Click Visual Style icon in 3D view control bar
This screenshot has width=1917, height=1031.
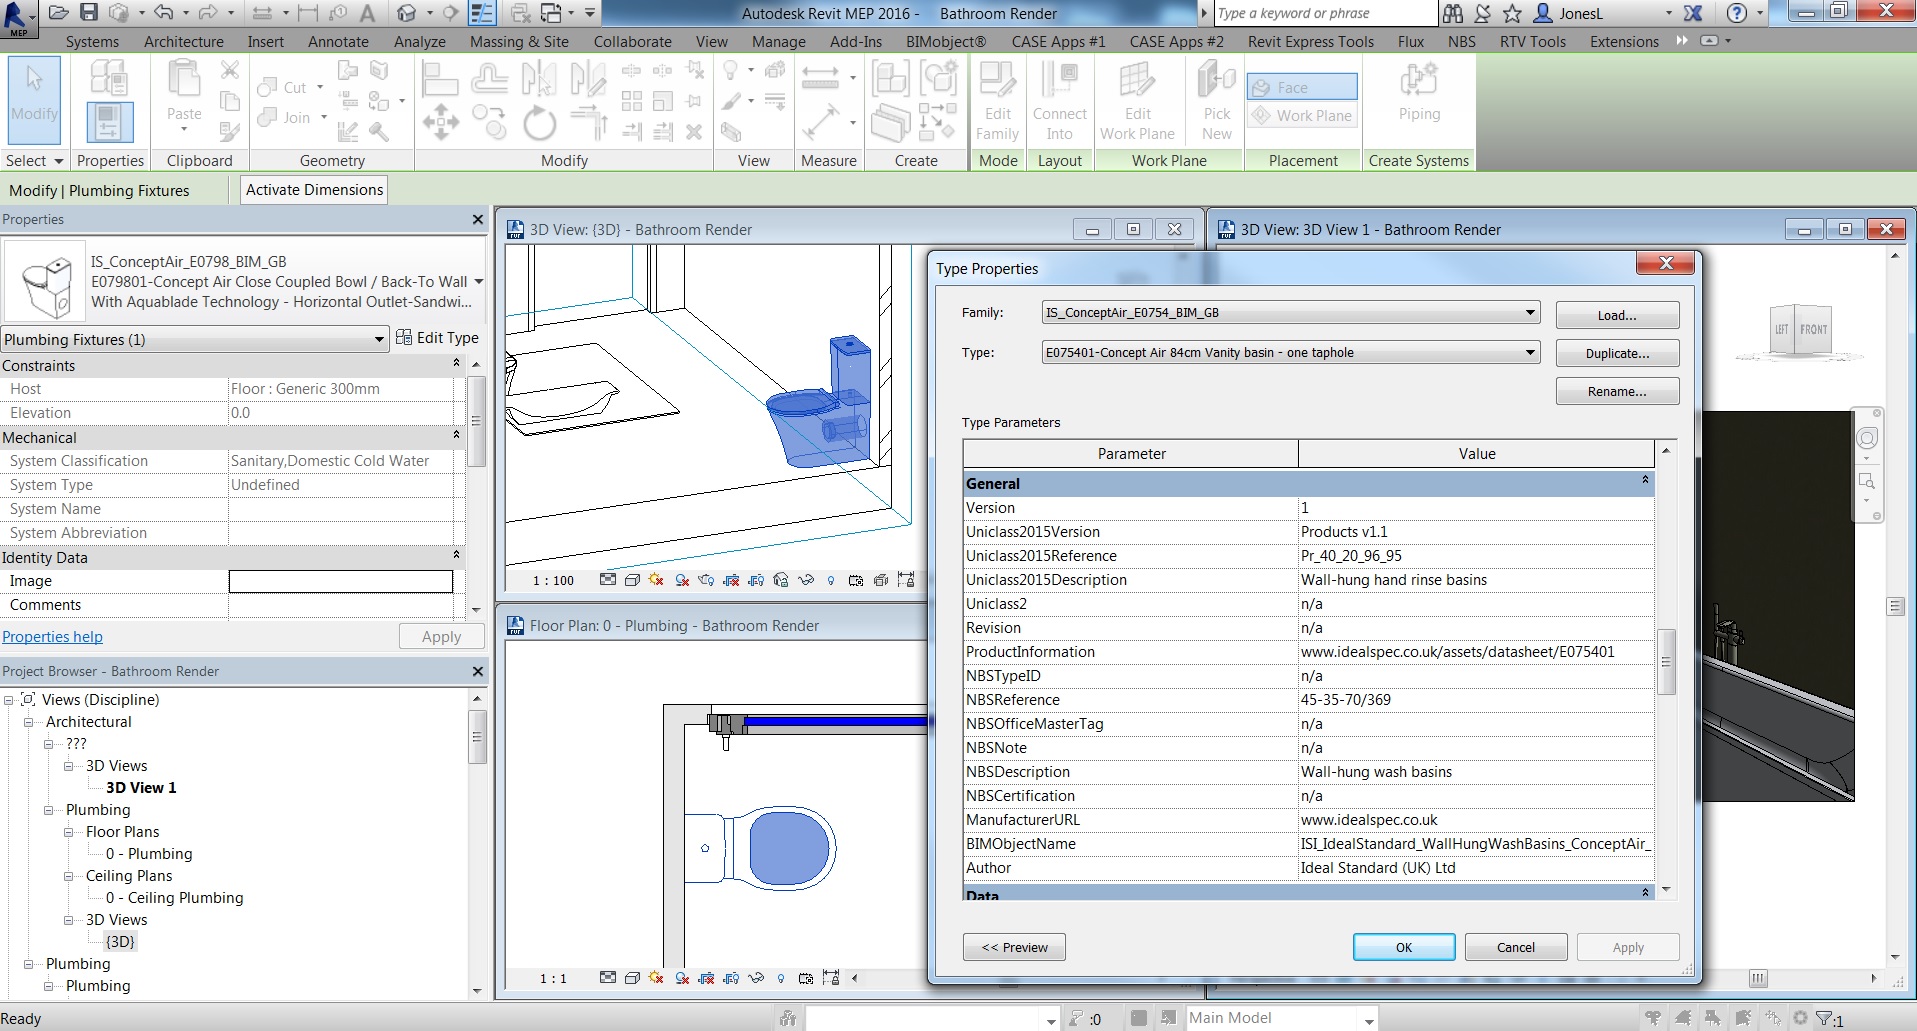(x=632, y=580)
